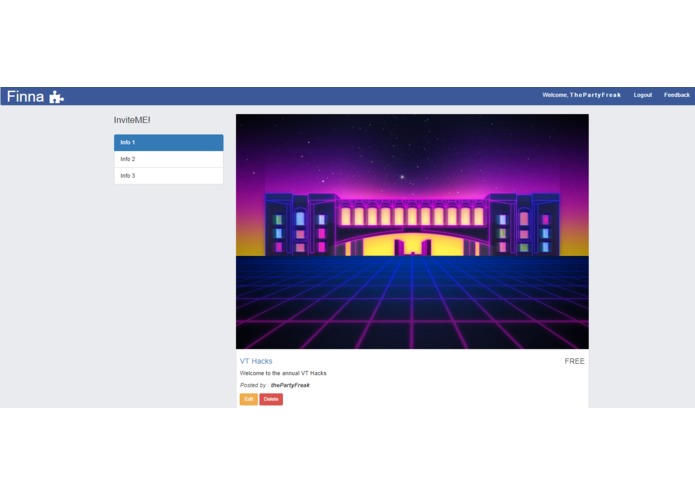
Task: Click the 'Welcome to the annual VT Hacks' description
Action: point(283,373)
